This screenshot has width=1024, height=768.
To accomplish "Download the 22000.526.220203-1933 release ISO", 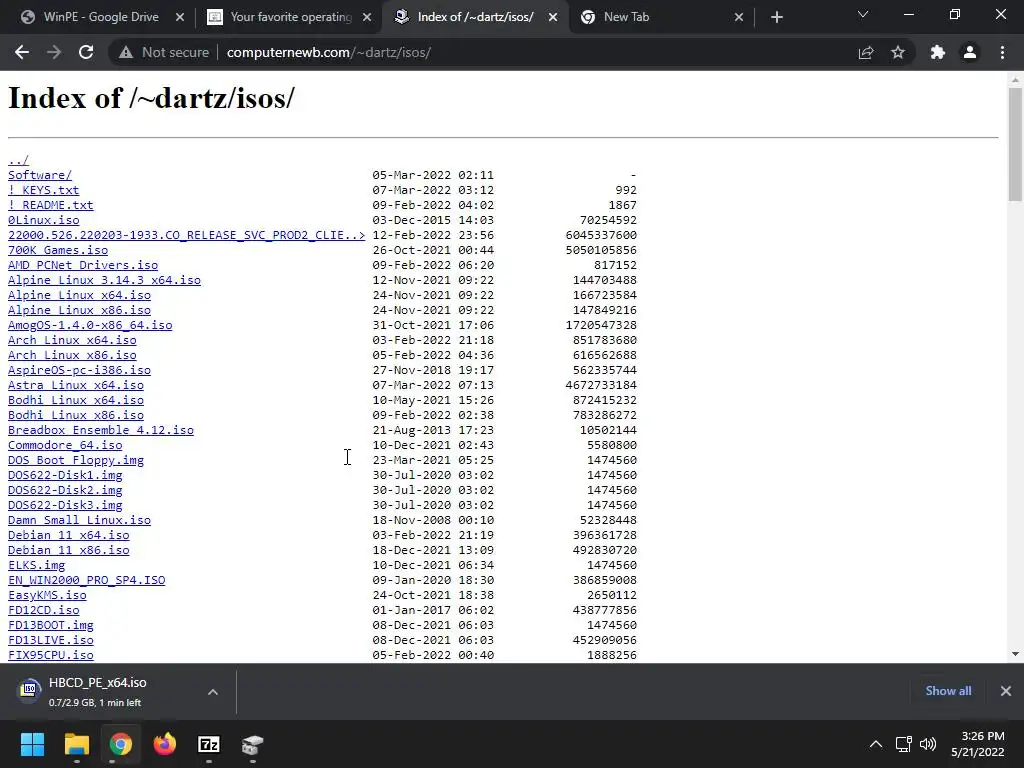I will coord(186,235).
